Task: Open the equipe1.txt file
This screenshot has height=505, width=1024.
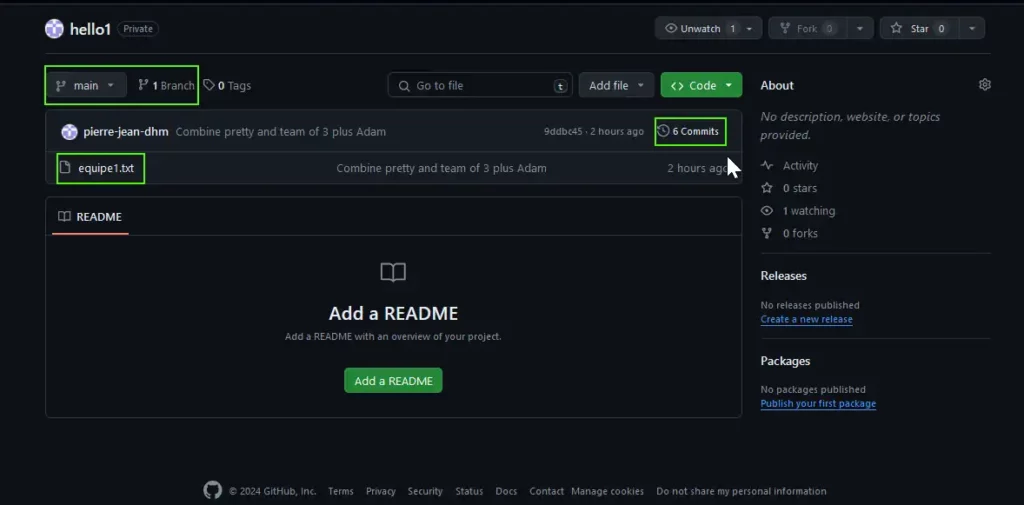Action: 106,169
